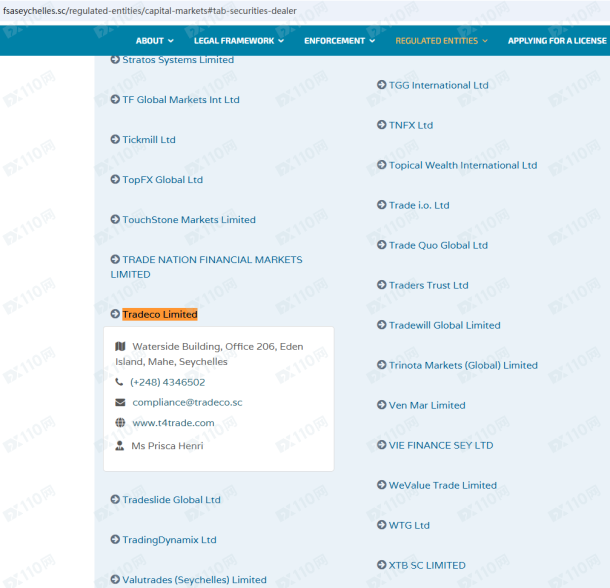The image size is (610, 588).
Task: Expand the WTG Ltd entry
Action: (409, 525)
